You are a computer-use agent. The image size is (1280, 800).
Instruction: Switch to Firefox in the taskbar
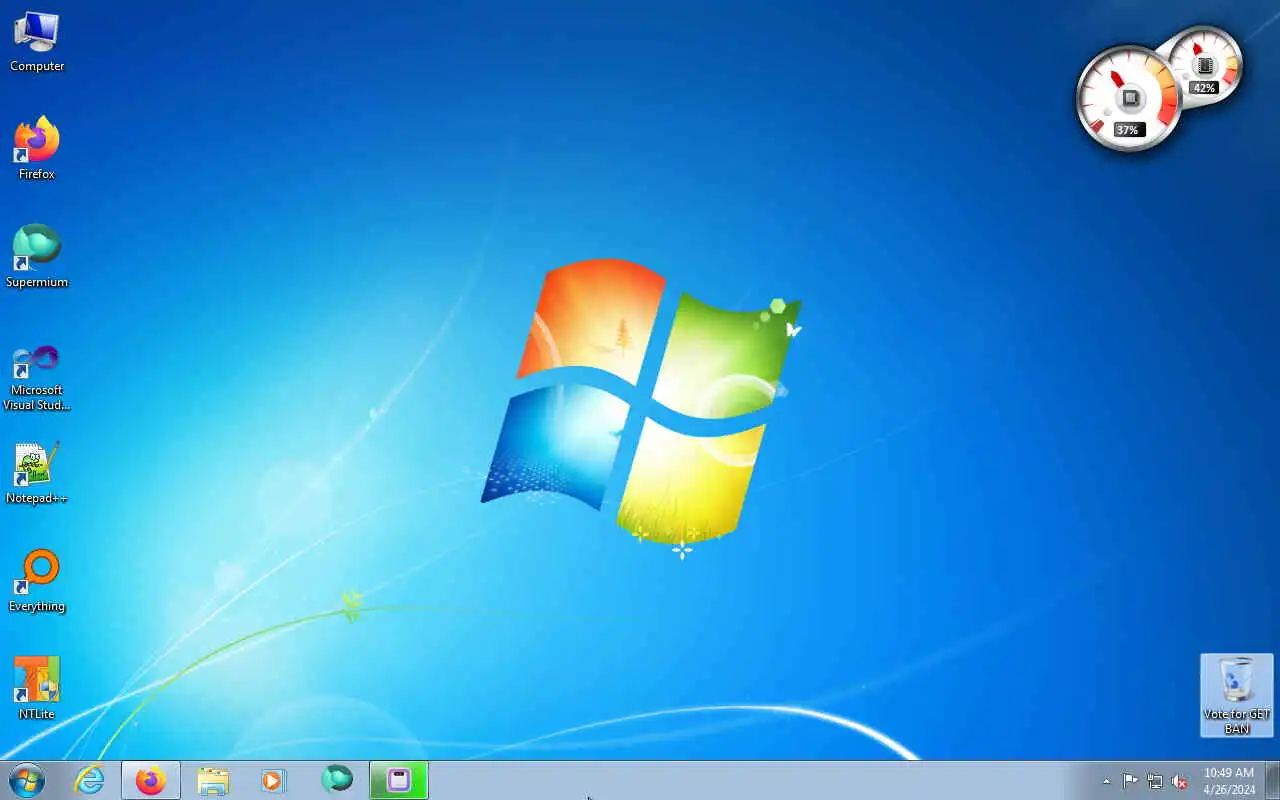pyautogui.click(x=151, y=780)
